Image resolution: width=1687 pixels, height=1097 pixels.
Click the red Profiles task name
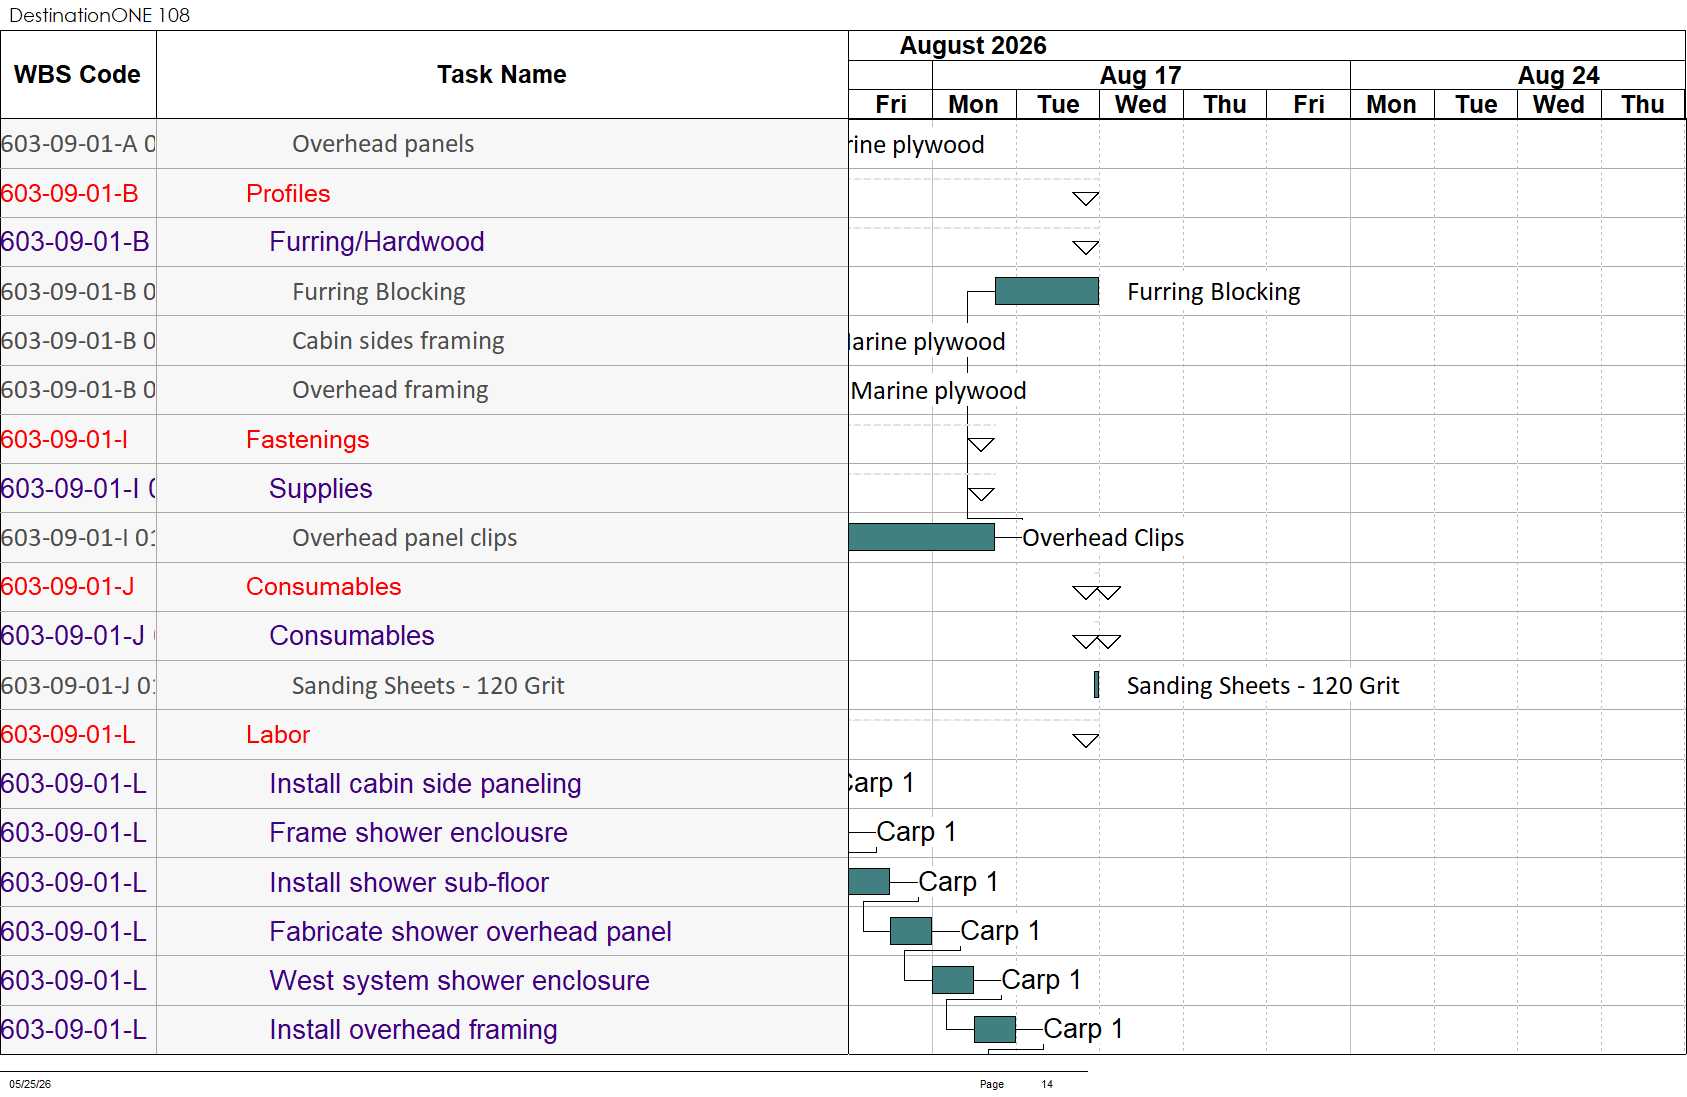288,193
